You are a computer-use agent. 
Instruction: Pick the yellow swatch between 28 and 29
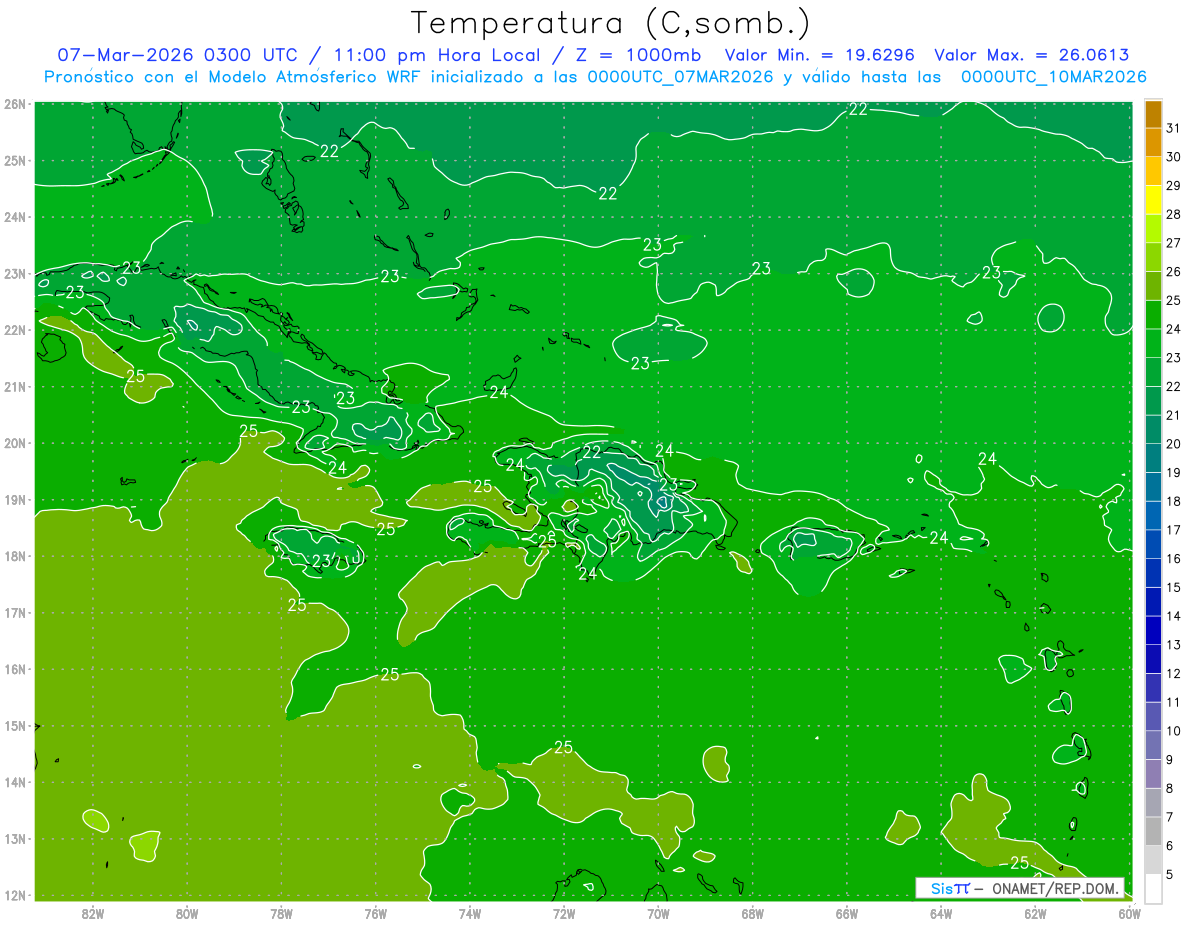pyautogui.click(x=1153, y=200)
